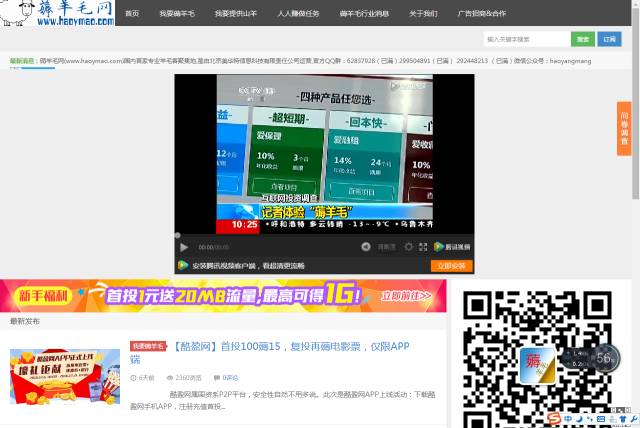Screen dimensions: 640x428
Task: Open the 酷盈网 APP article thumbnail
Action: tap(65, 376)
